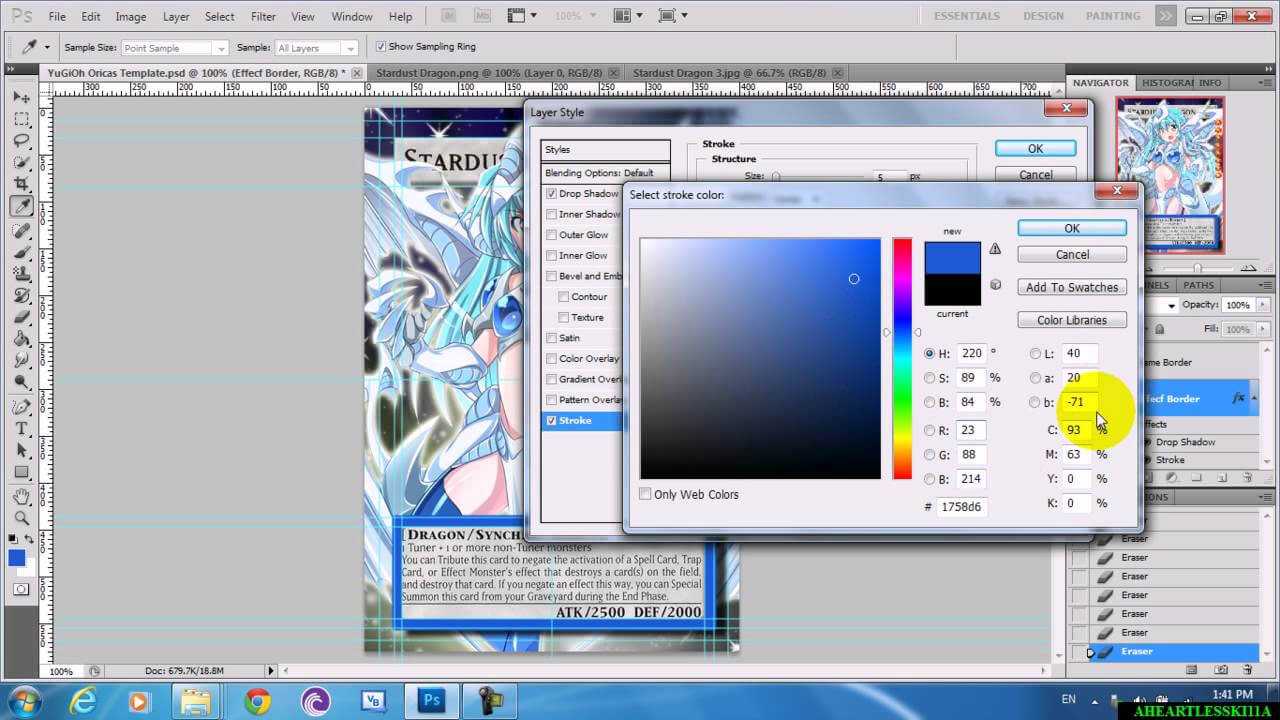Open the Sample All Layers dropdown

tap(316, 48)
